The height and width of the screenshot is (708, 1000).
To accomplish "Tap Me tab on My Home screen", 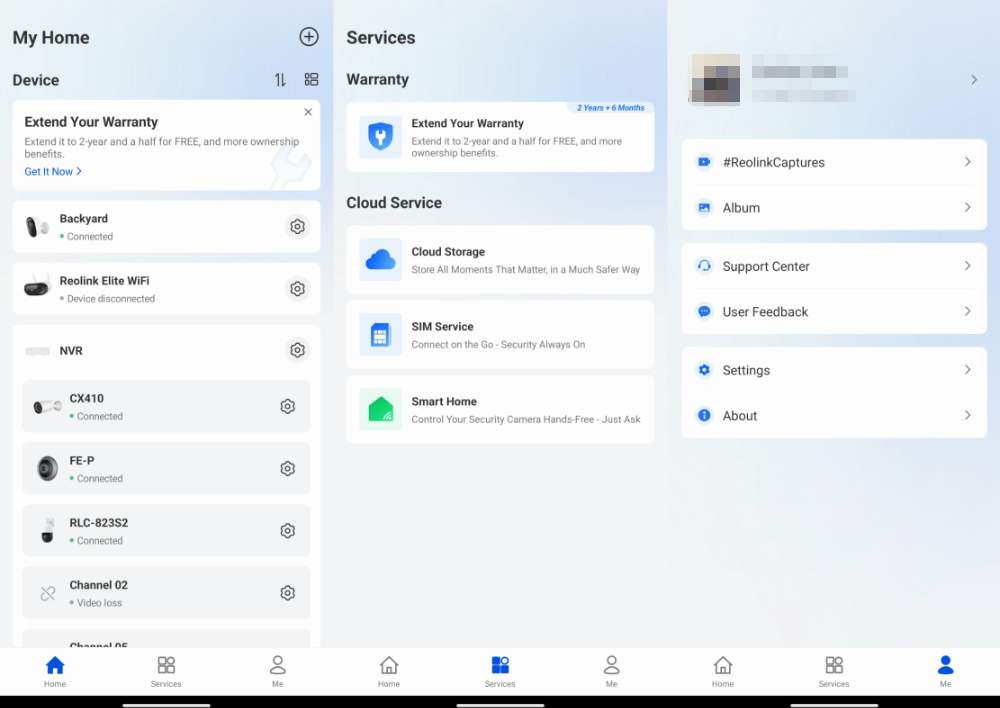I will (277, 672).
